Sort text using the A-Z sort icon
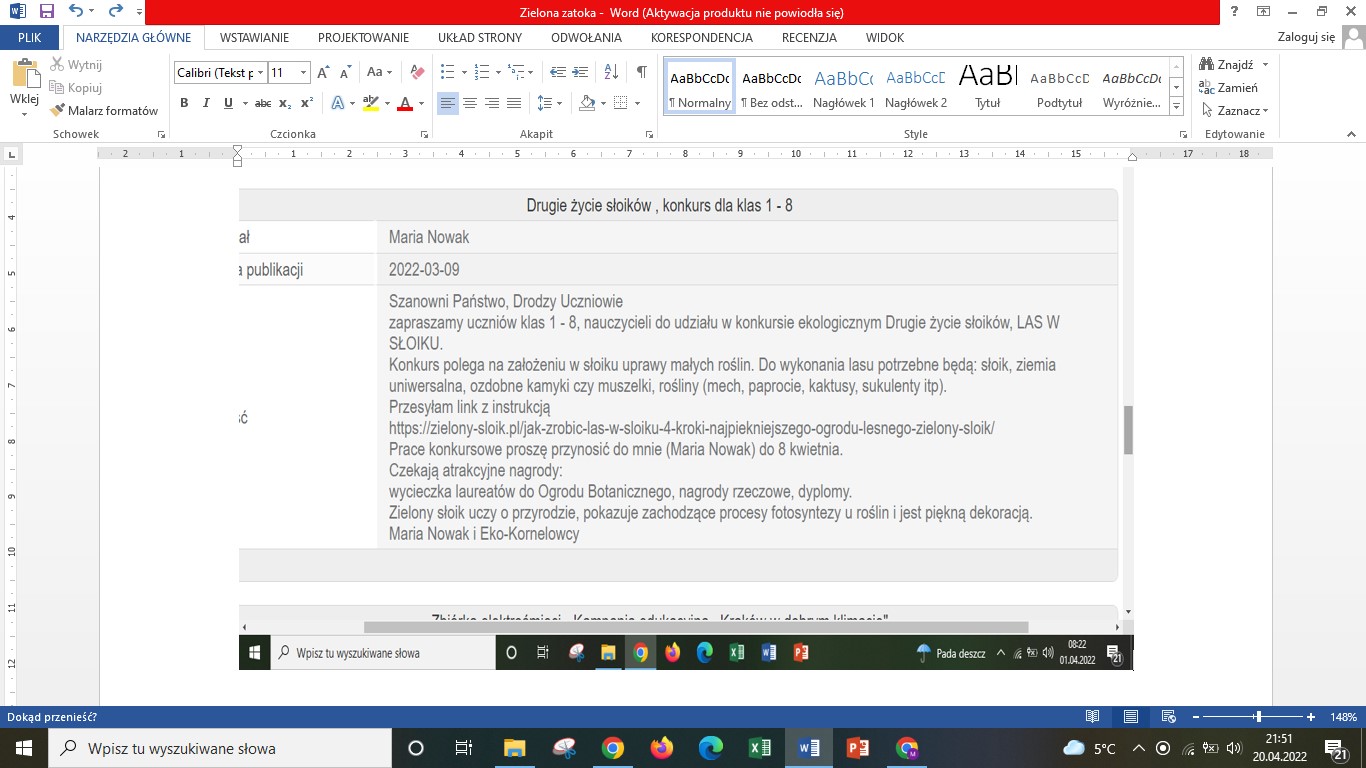The image size is (1366, 768). (613, 73)
